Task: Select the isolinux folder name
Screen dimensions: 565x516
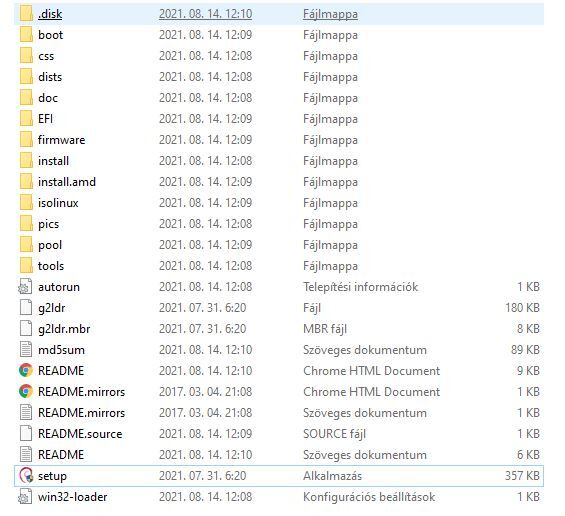Action: click(x=58, y=203)
